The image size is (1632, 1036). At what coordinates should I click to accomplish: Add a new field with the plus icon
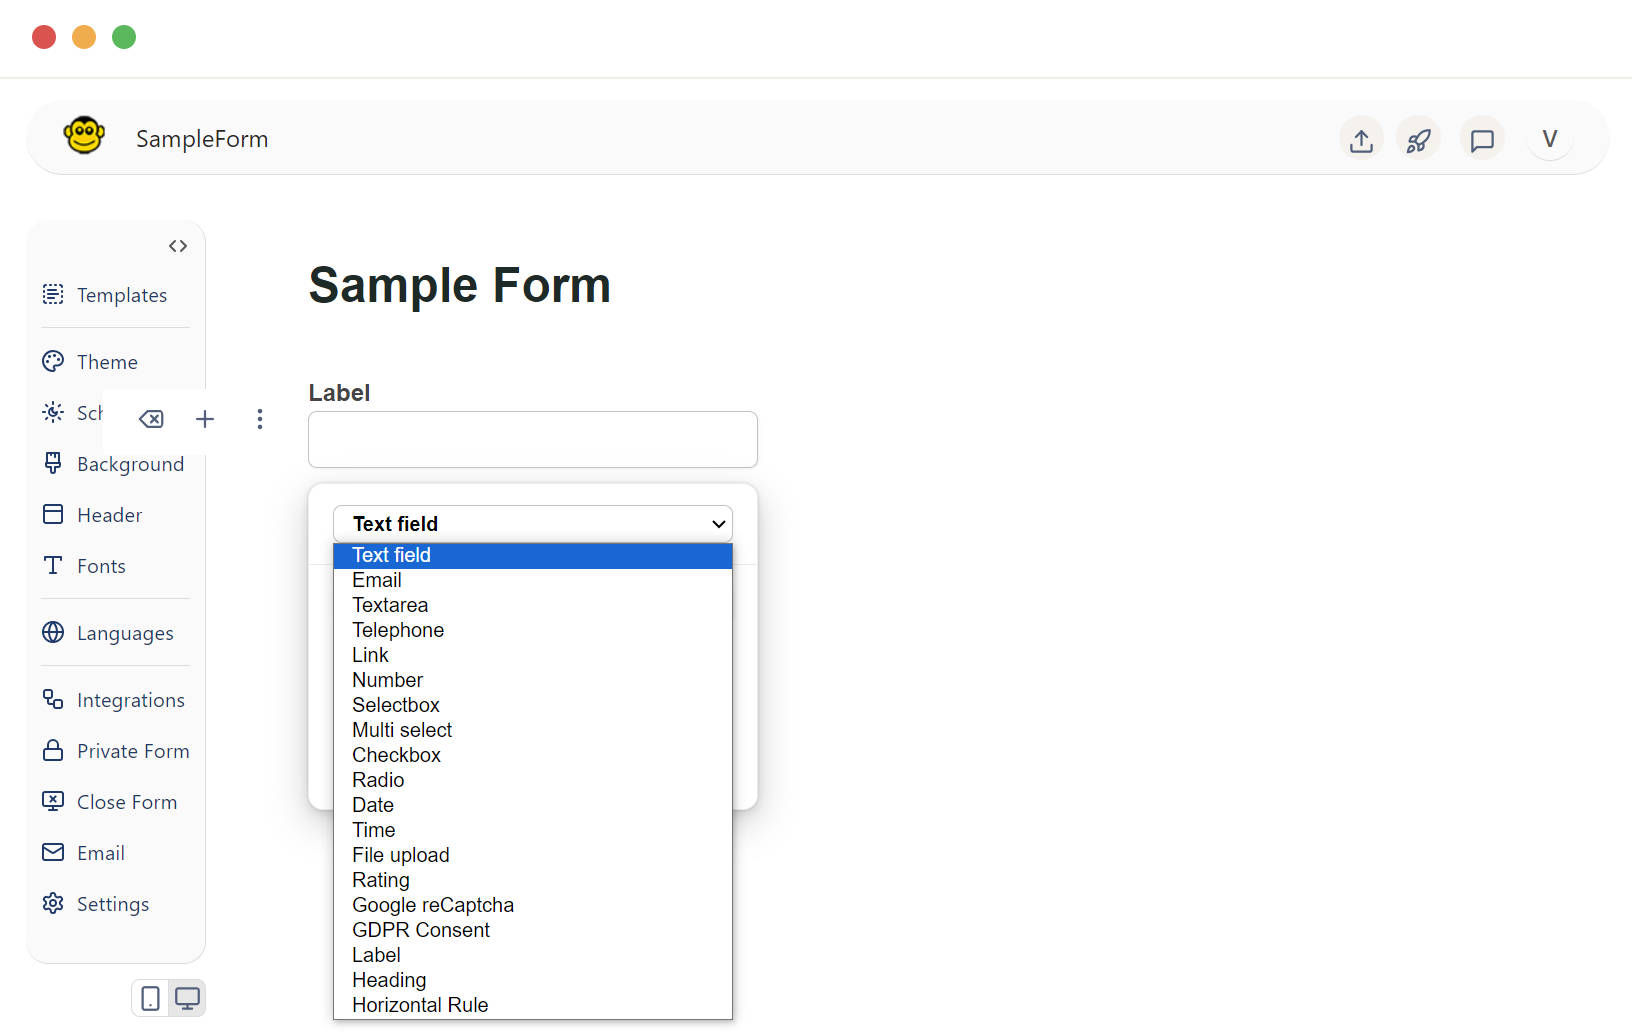pos(205,419)
